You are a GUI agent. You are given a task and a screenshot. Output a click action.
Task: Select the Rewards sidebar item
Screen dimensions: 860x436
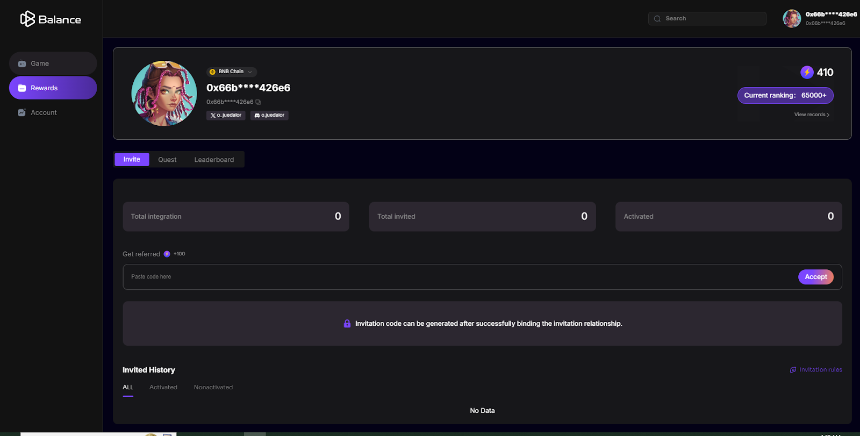click(53, 88)
